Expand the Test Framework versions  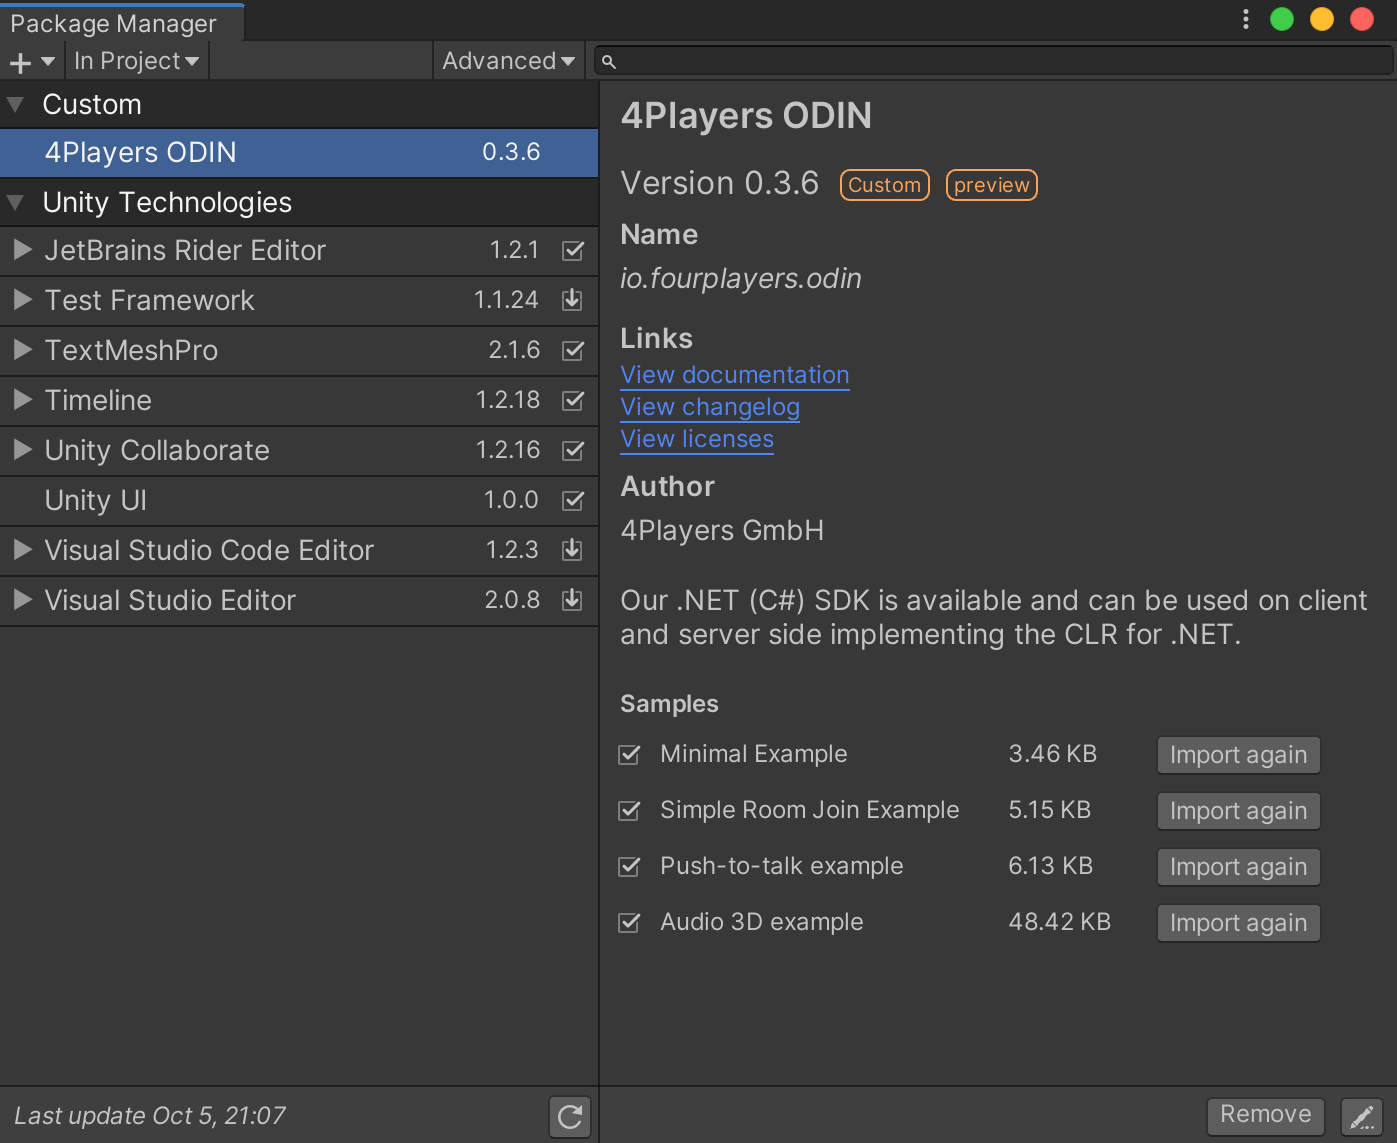coord(22,300)
